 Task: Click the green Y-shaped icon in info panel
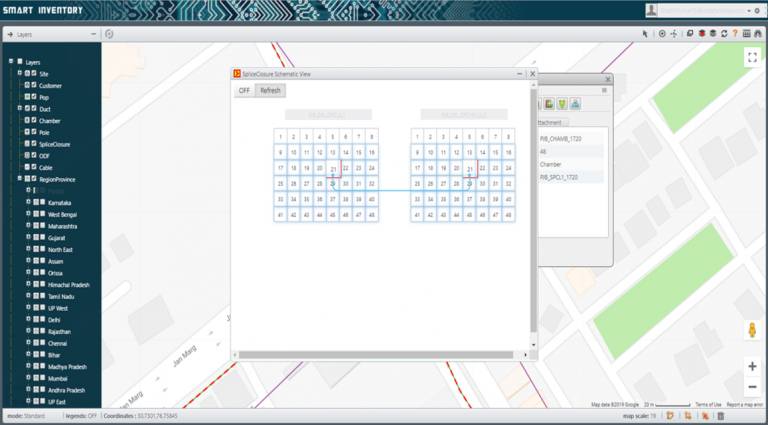(x=562, y=103)
